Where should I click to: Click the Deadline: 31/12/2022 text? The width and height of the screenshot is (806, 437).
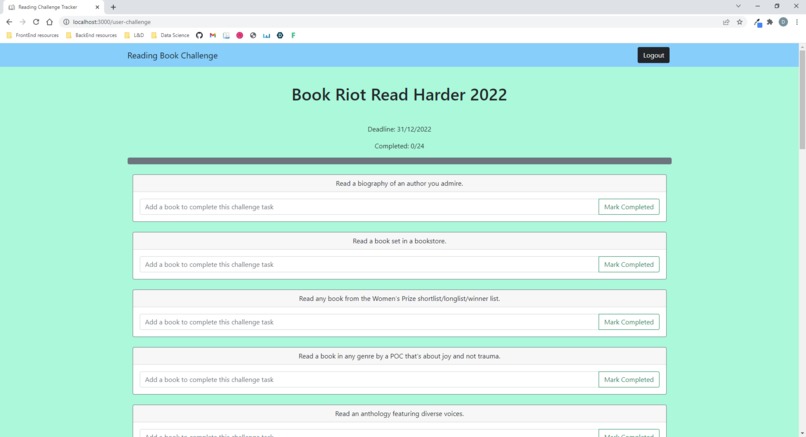click(x=399, y=130)
